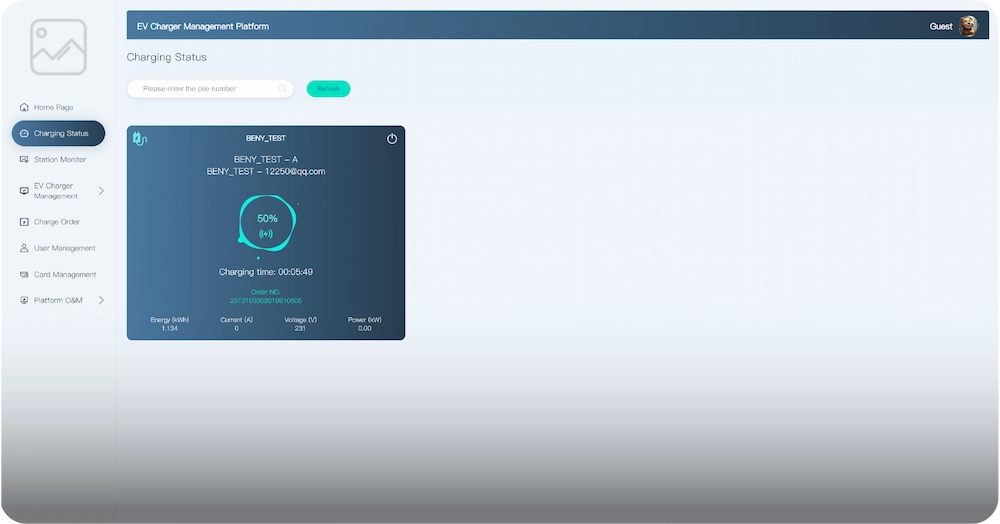Open the Guest user avatar menu
This screenshot has width=1000, height=524.
pyautogui.click(x=968, y=26)
